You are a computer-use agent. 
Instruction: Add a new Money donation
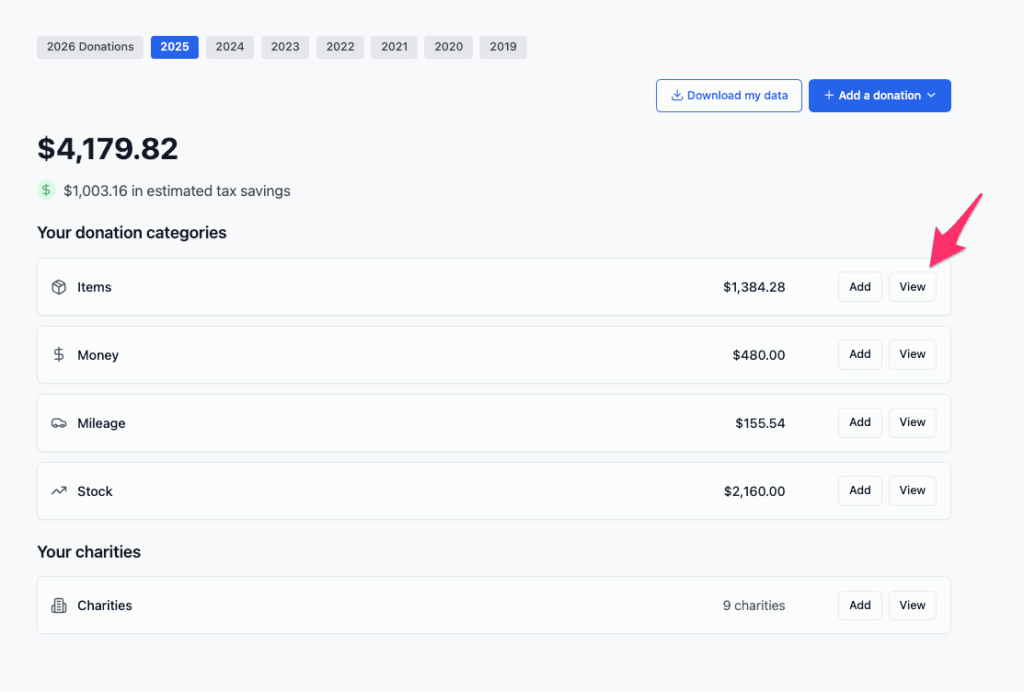click(860, 355)
